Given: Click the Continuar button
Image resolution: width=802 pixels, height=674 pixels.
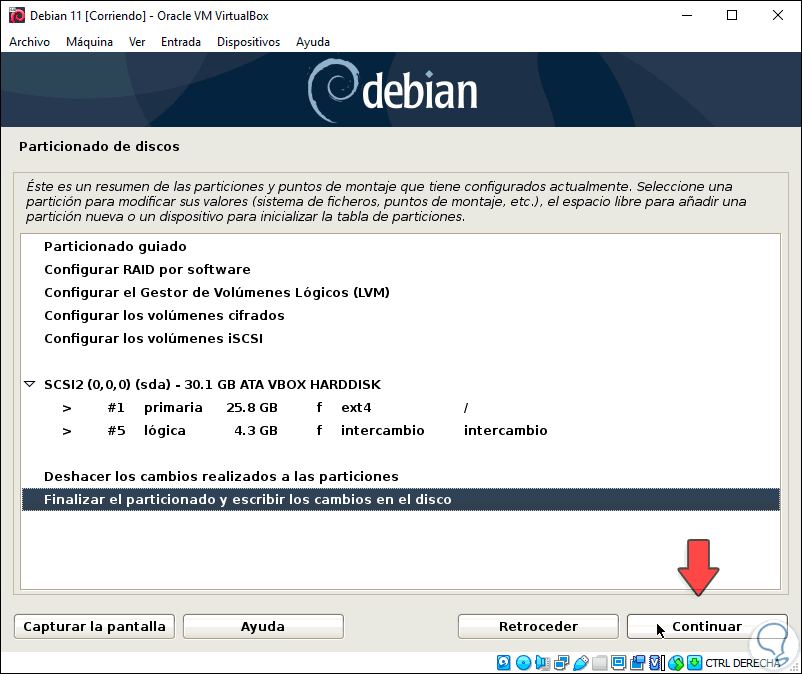Looking at the screenshot, I should pyautogui.click(x=707, y=626).
